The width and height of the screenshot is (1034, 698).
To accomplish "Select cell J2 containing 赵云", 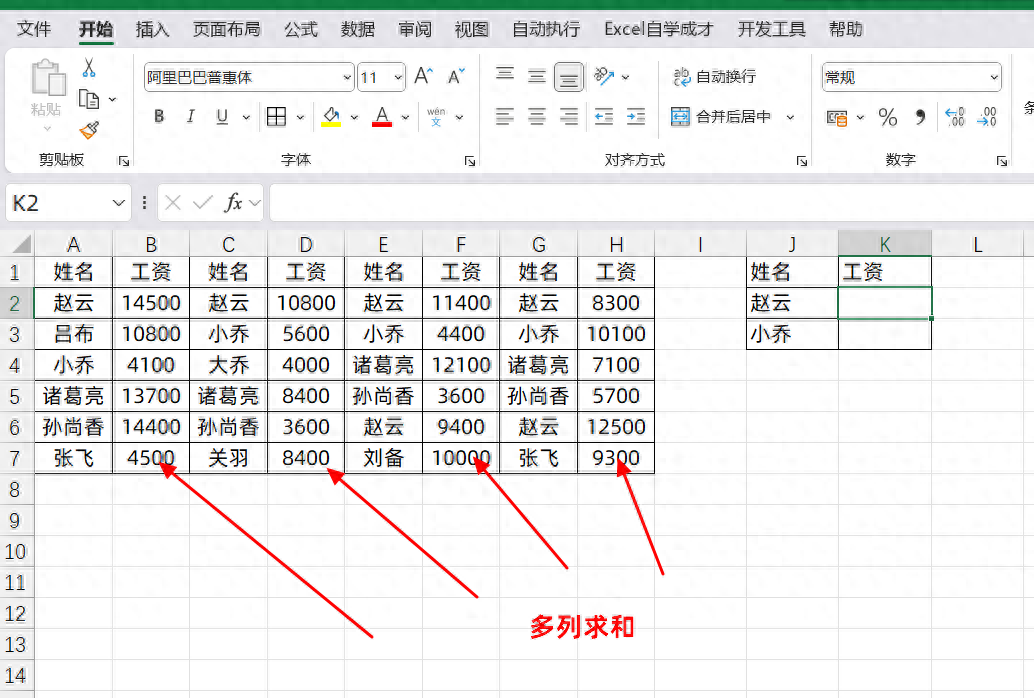I will [x=792, y=303].
